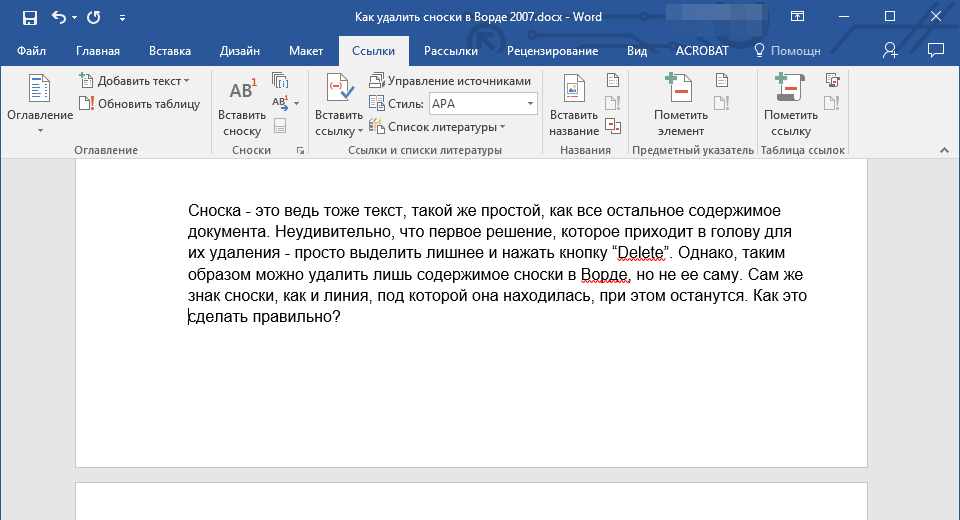Viewport: 960px width, 520px height.
Task: Open the Оглавление table of contents dropdown
Action: [x=40, y=108]
